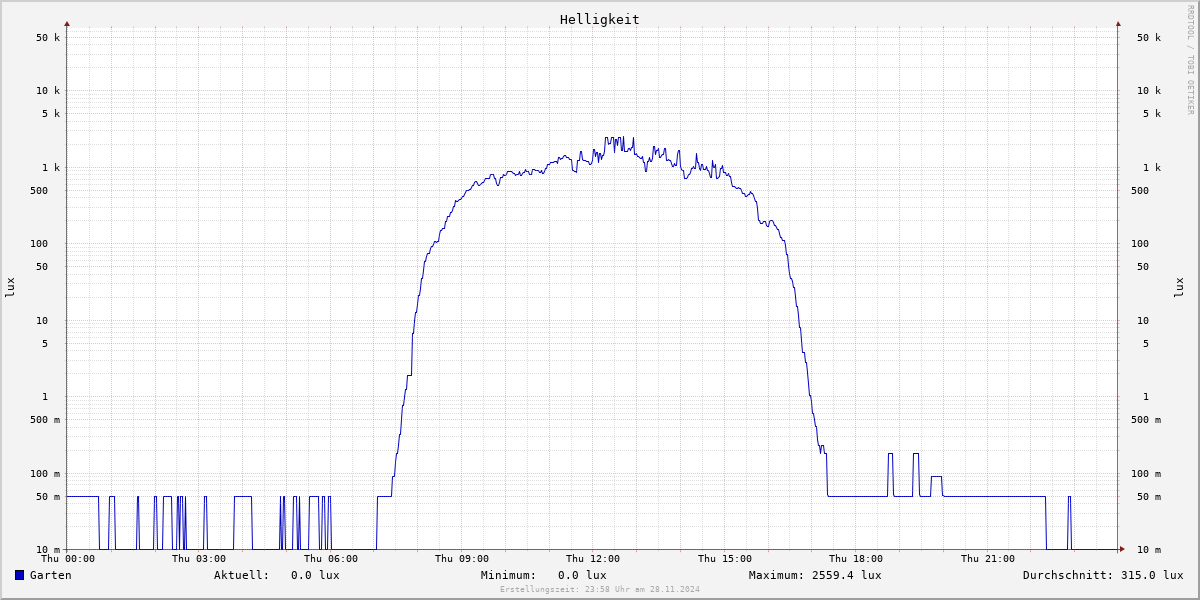Image resolution: width=1200 pixels, height=600 pixels.
Task: Select the 'Thu 21:00' time axis label
Action: tap(988, 559)
